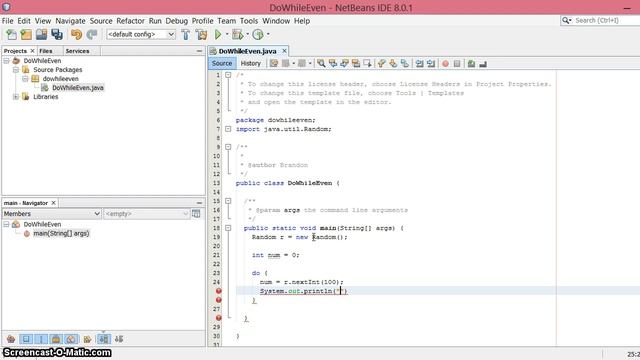640x360 pixels.
Task: Click the Find Next Occurrence icon
Action: click(344, 64)
